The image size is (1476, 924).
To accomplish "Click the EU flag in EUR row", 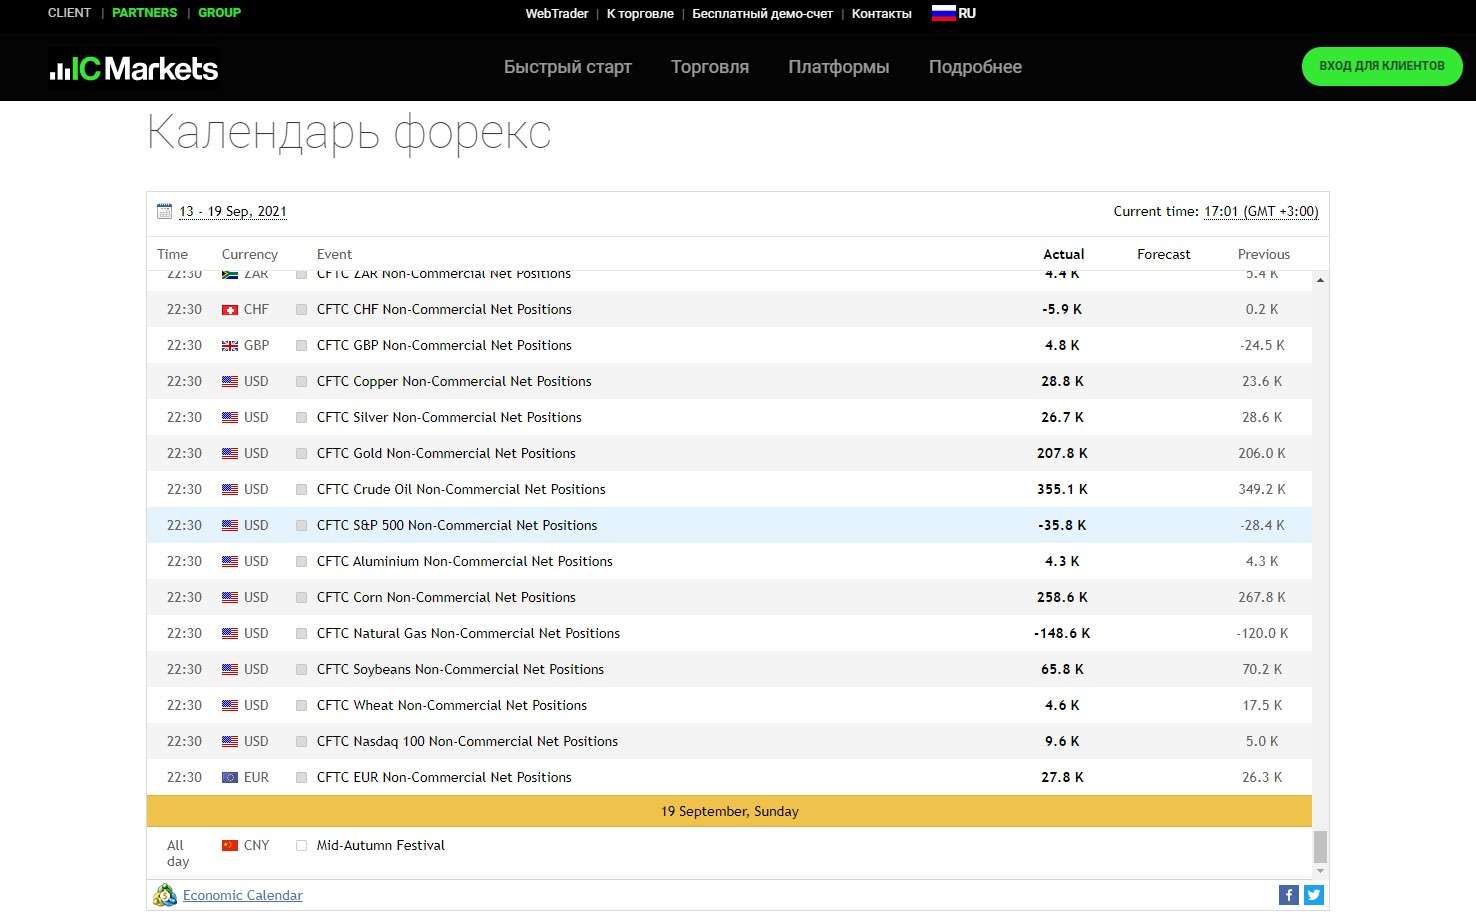I will (x=230, y=778).
